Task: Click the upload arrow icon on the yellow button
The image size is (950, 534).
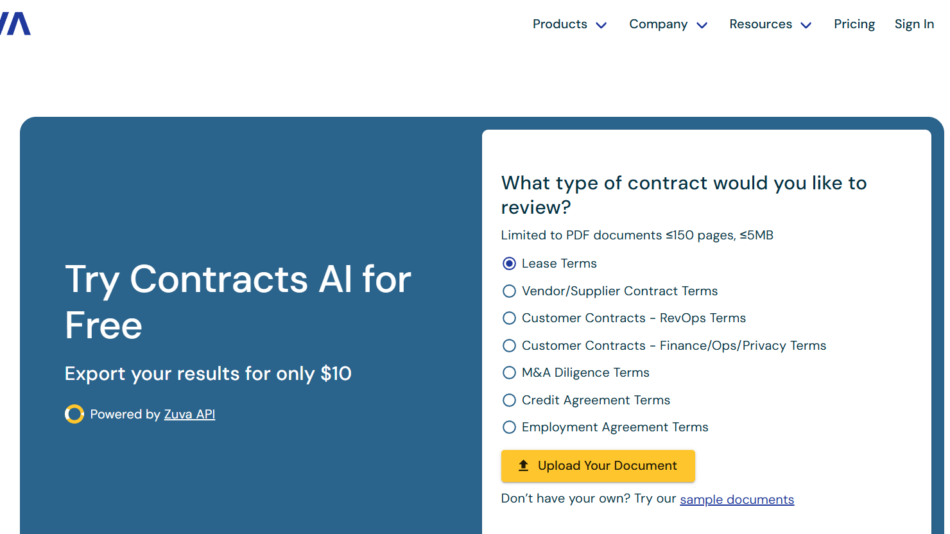Action: [523, 466]
